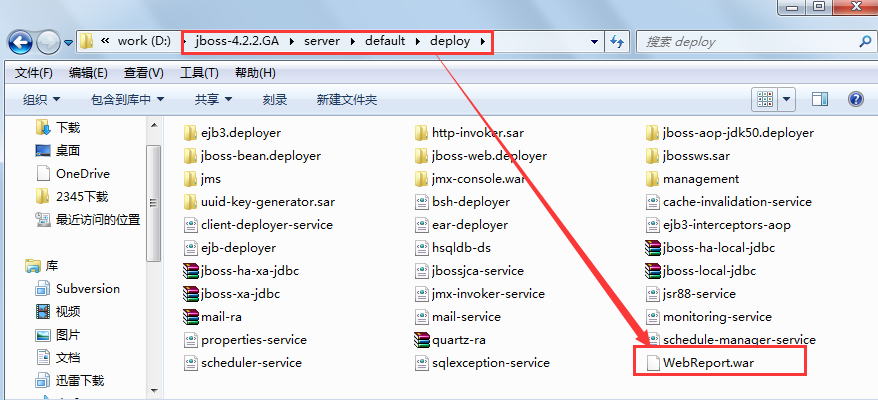878x400 pixels.
Task: Go back with the Back arrow button
Action: pos(20,41)
